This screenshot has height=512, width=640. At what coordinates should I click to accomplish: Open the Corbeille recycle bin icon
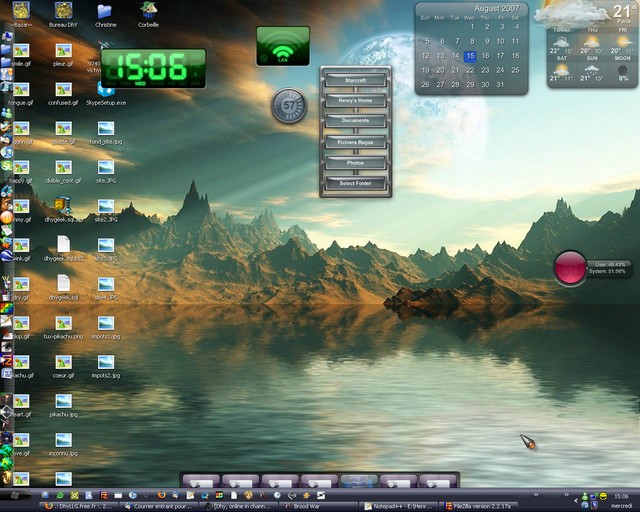pos(148,14)
